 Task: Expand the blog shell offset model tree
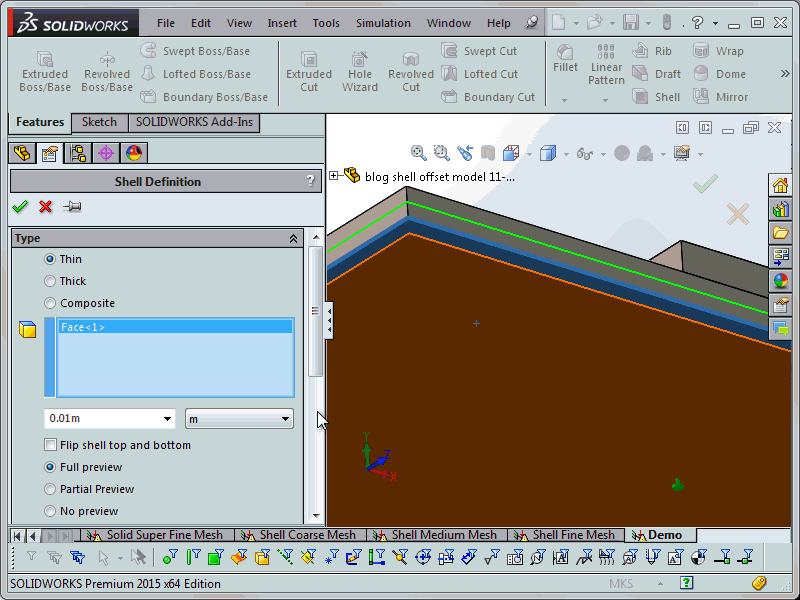click(334, 176)
